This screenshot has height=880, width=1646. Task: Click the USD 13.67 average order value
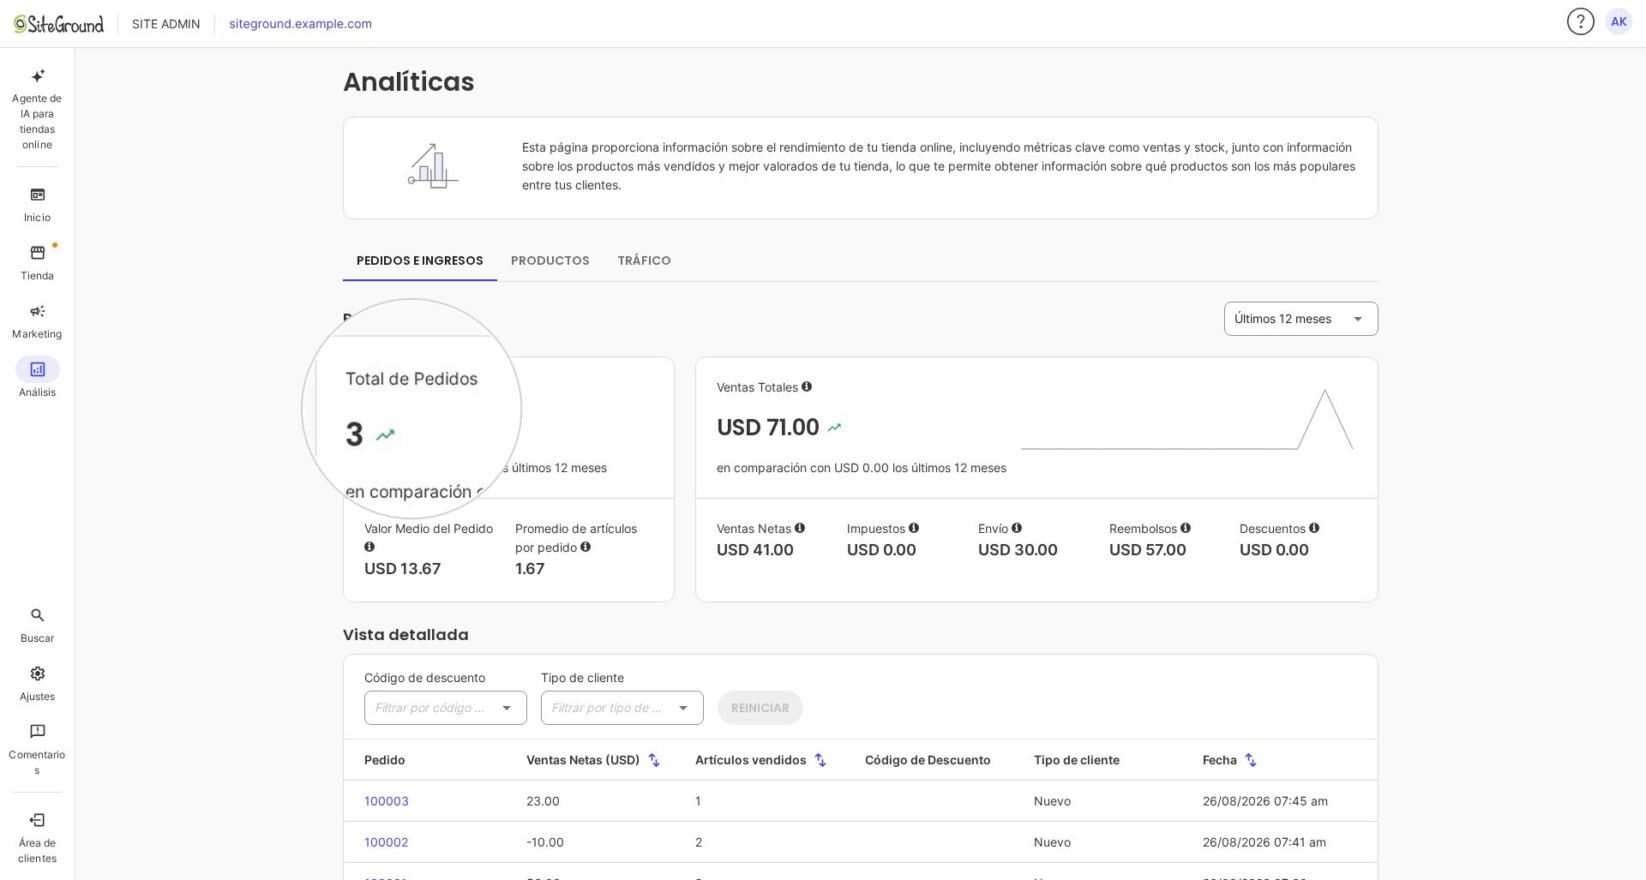click(x=402, y=569)
